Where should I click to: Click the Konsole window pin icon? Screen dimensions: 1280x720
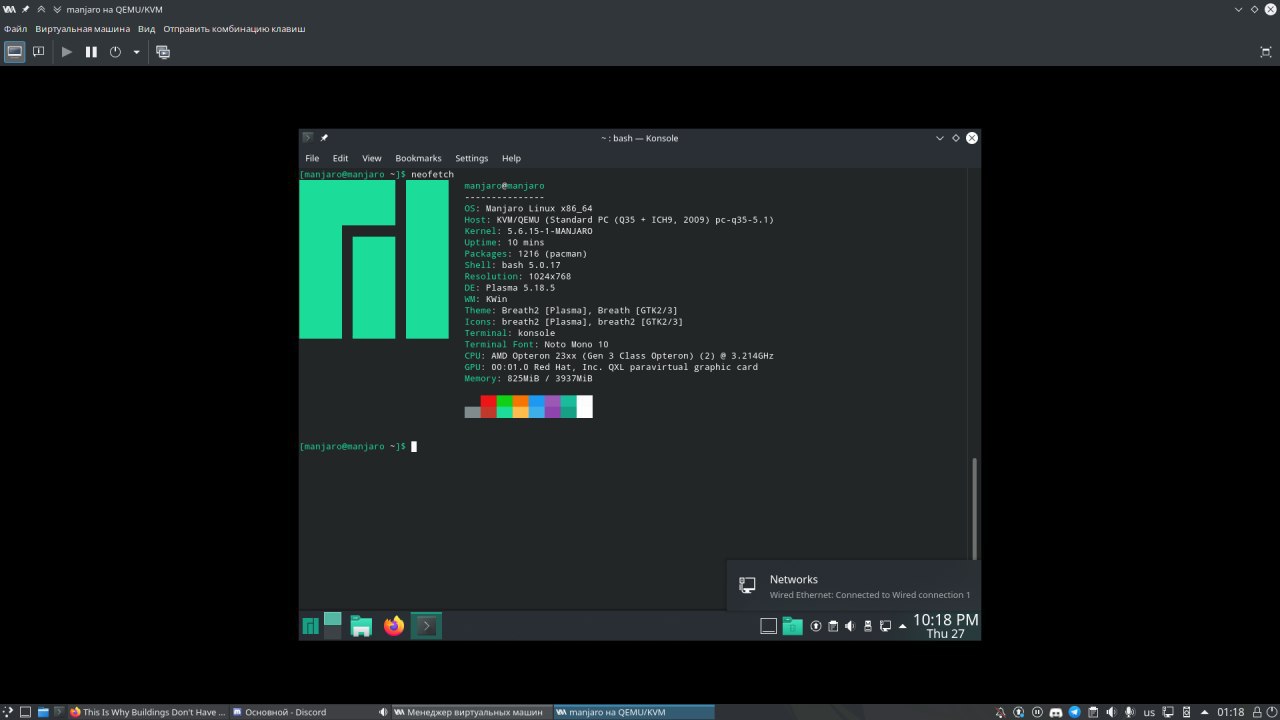(x=324, y=138)
